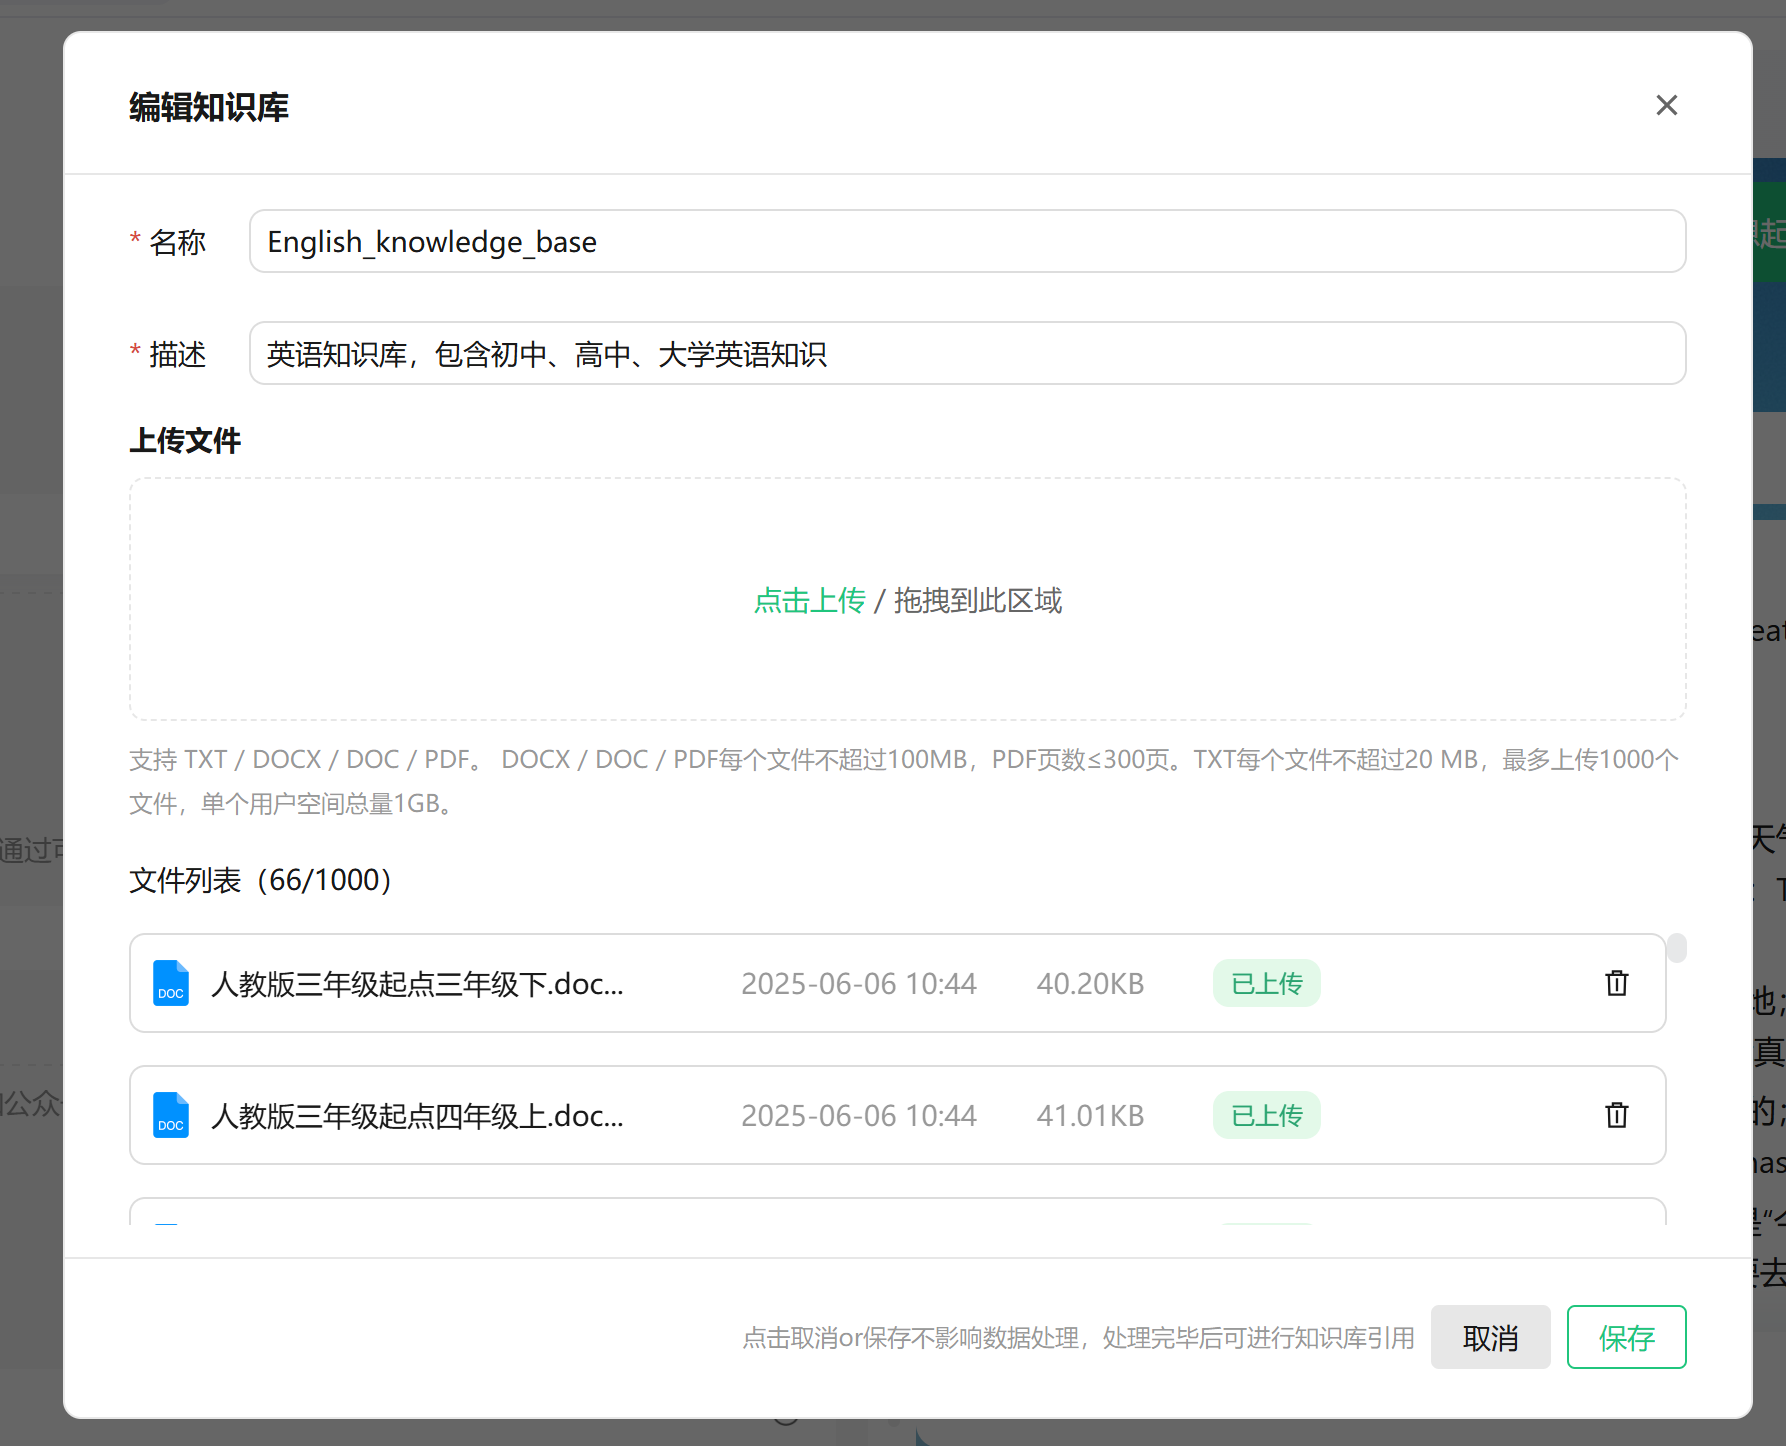Select file name 人教版三年级起点三年级下.doc...
The height and width of the screenshot is (1446, 1786).
point(417,984)
